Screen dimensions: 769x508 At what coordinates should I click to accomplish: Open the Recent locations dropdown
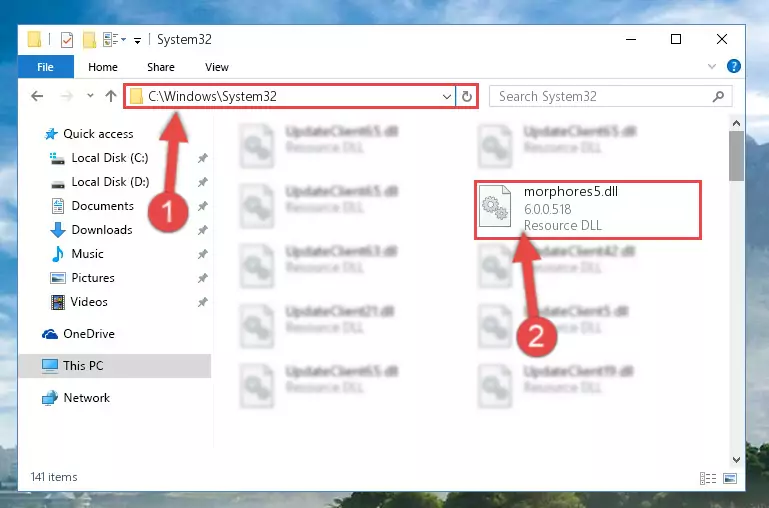point(90,96)
